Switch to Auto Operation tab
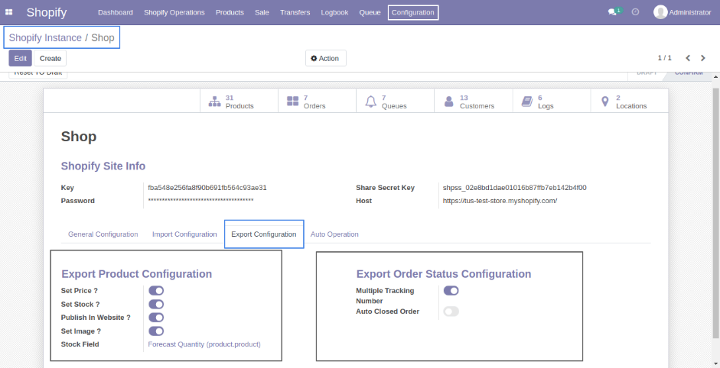Viewport: 720px width, 368px height. (334, 234)
